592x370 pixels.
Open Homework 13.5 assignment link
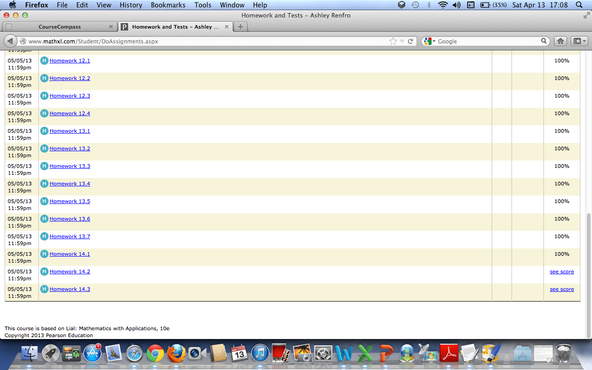tap(70, 201)
